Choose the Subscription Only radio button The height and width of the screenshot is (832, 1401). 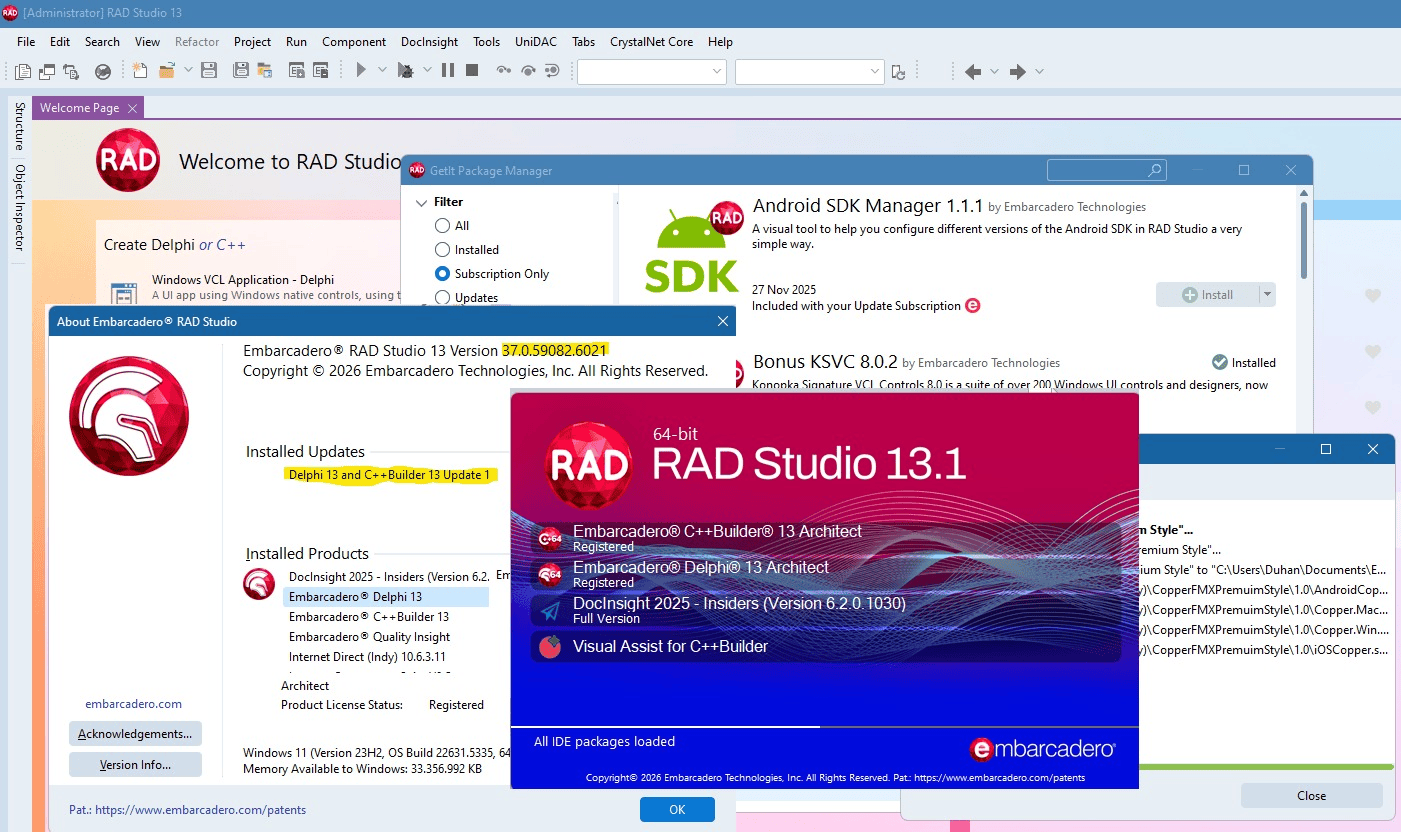(x=442, y=274)
